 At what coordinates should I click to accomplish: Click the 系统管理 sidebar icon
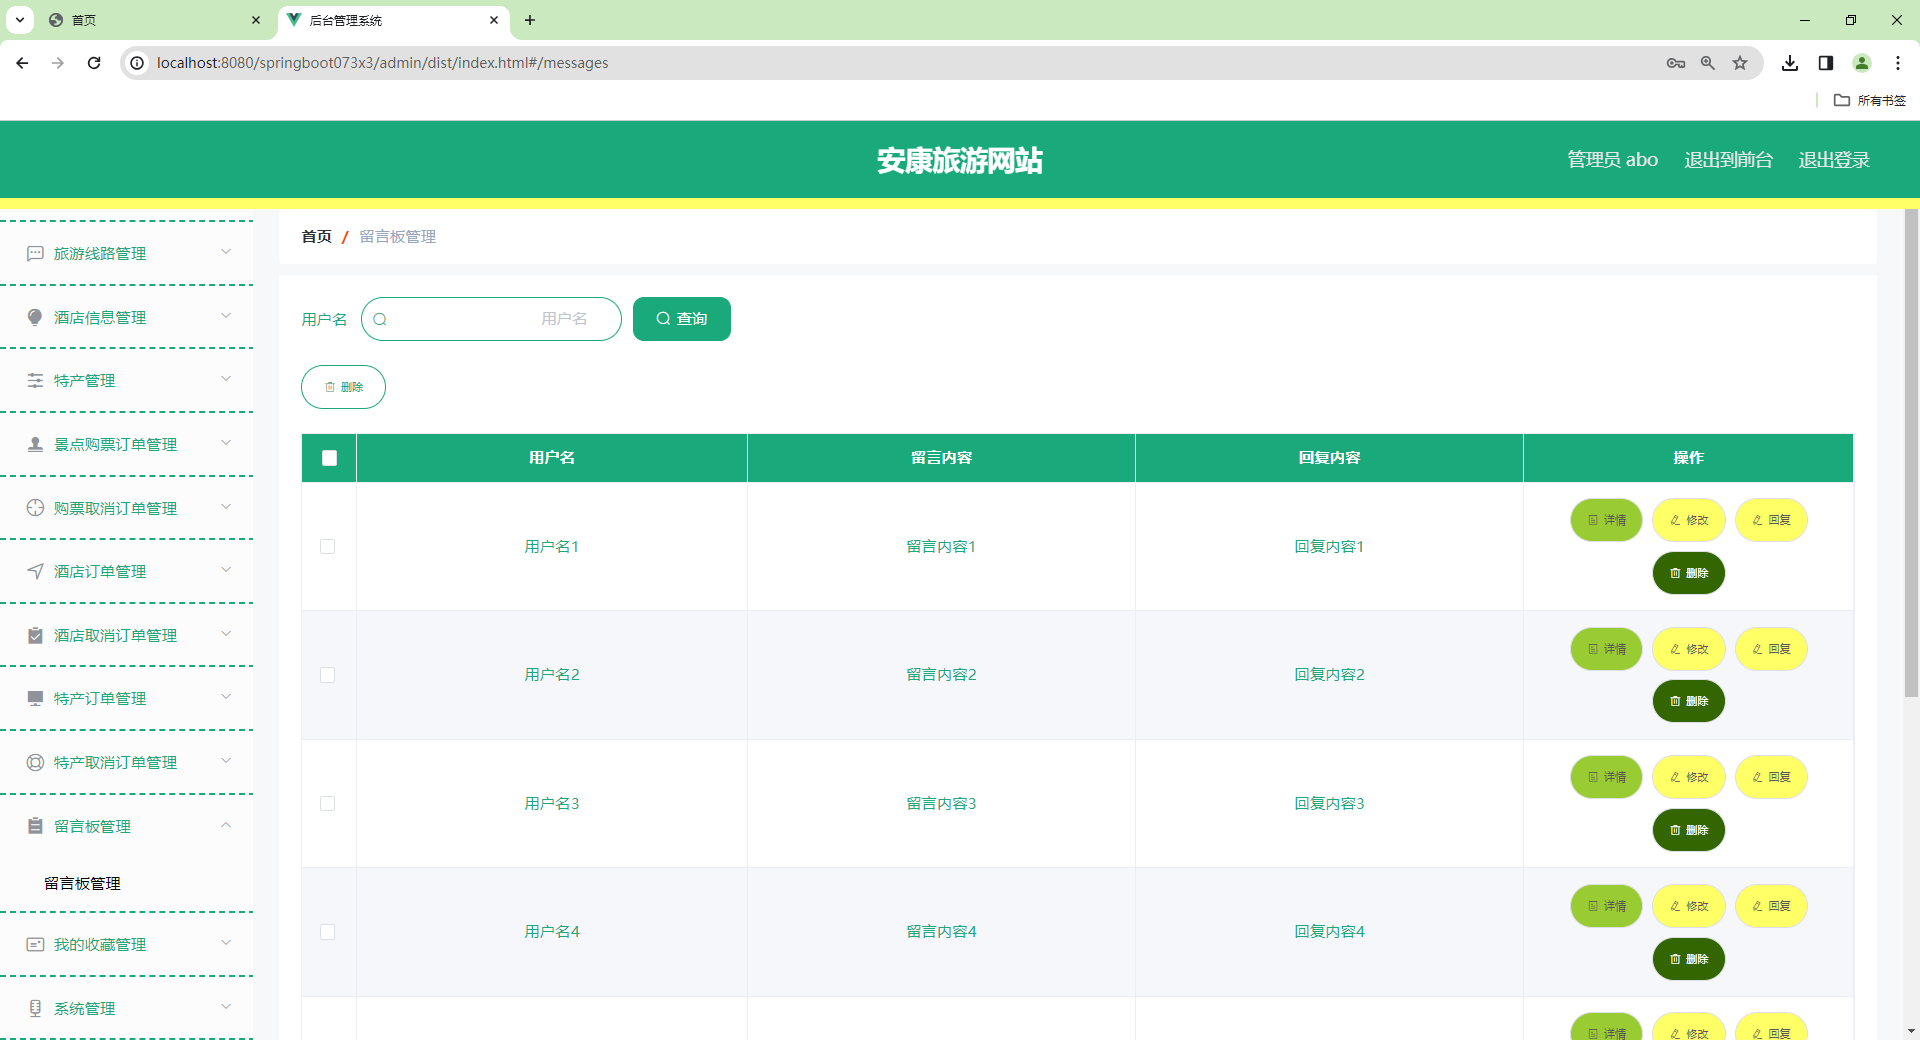[35, 1008]
